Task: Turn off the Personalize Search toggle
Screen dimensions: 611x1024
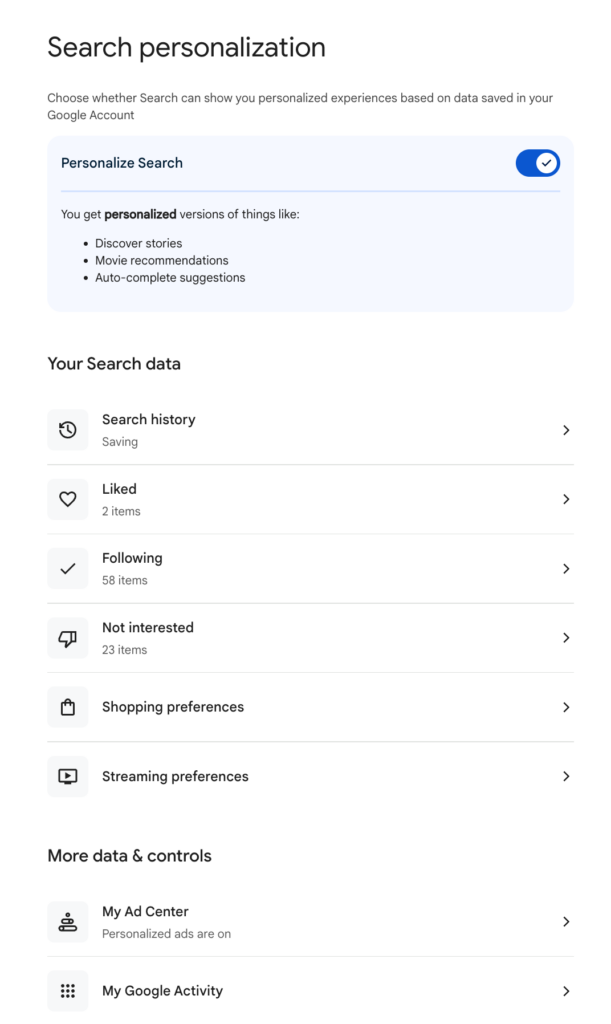Action: 537,163
